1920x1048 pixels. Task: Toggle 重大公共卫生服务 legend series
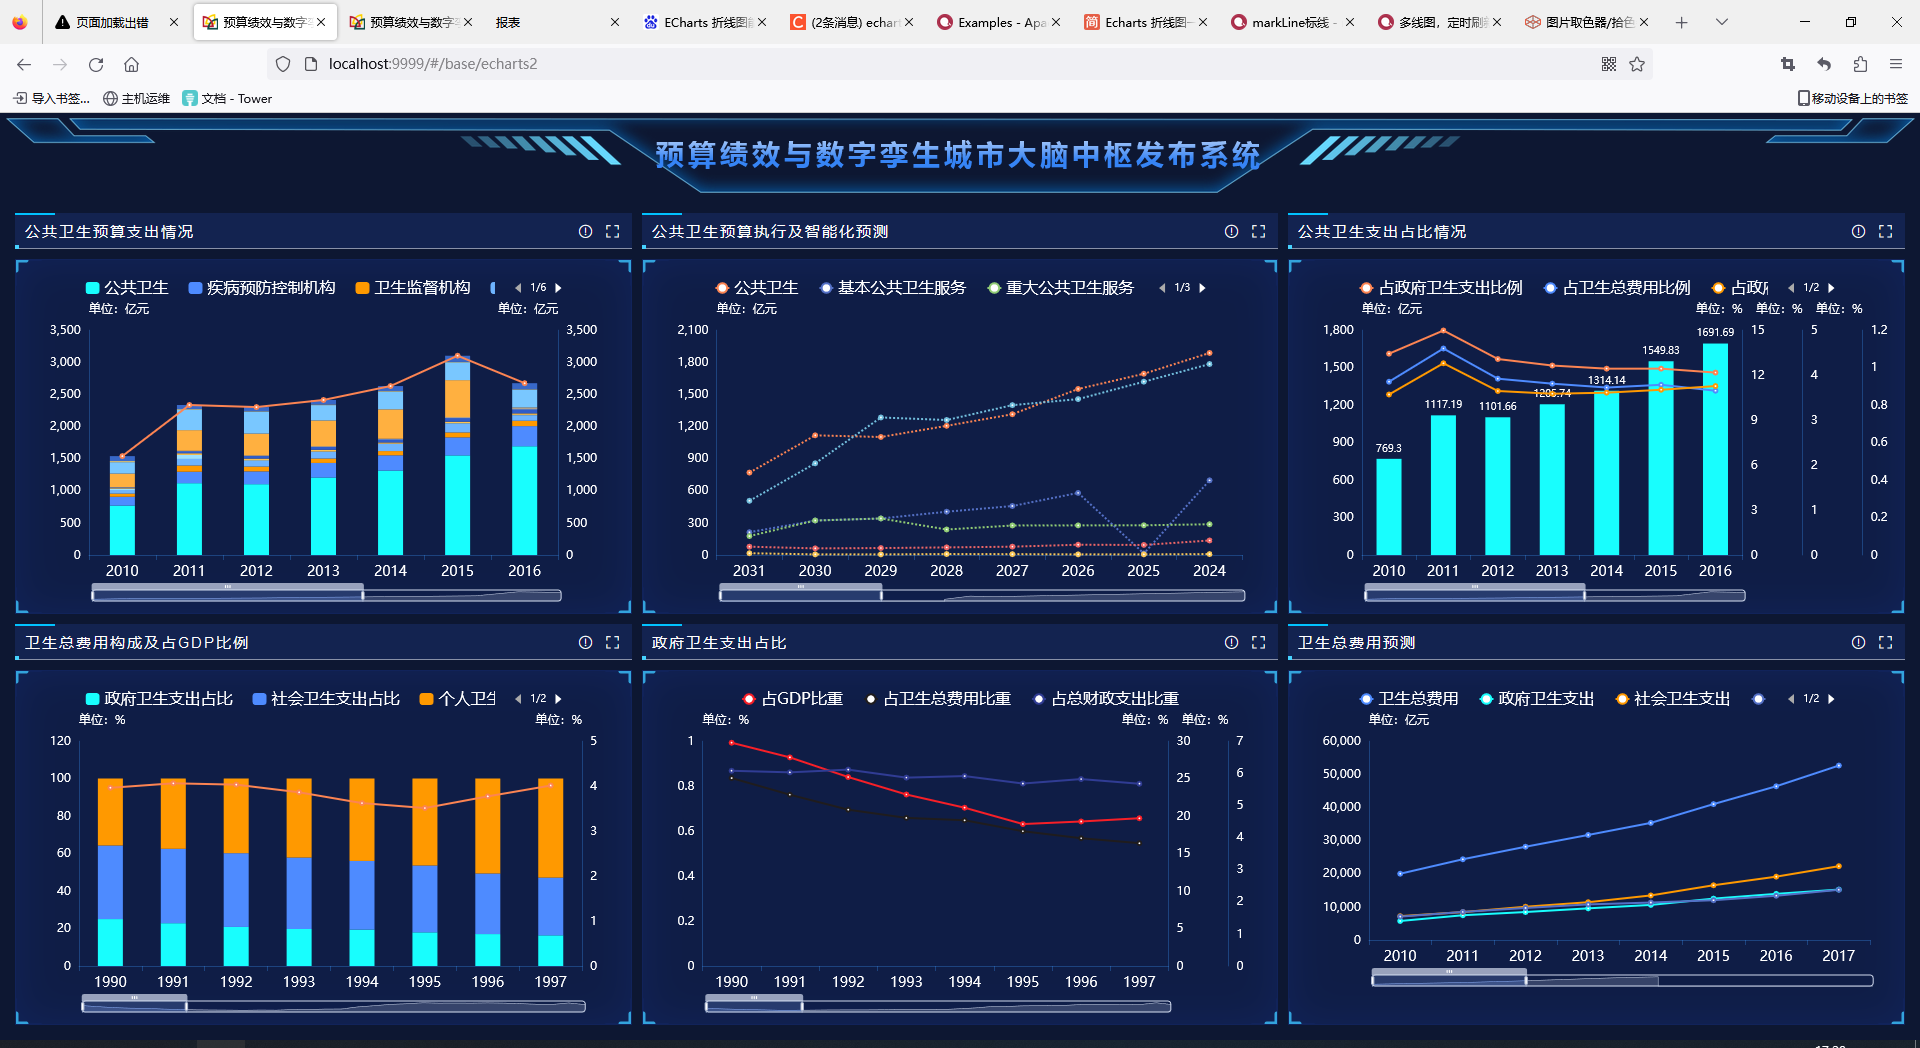pyautogui.click(x=1061, y=288)
